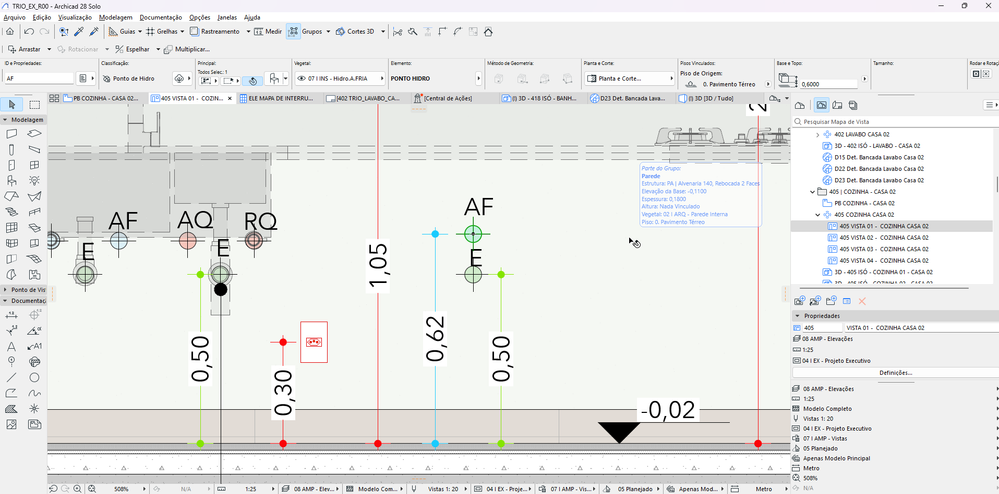Open the View Map tab in Navigator

click(822, 105)
